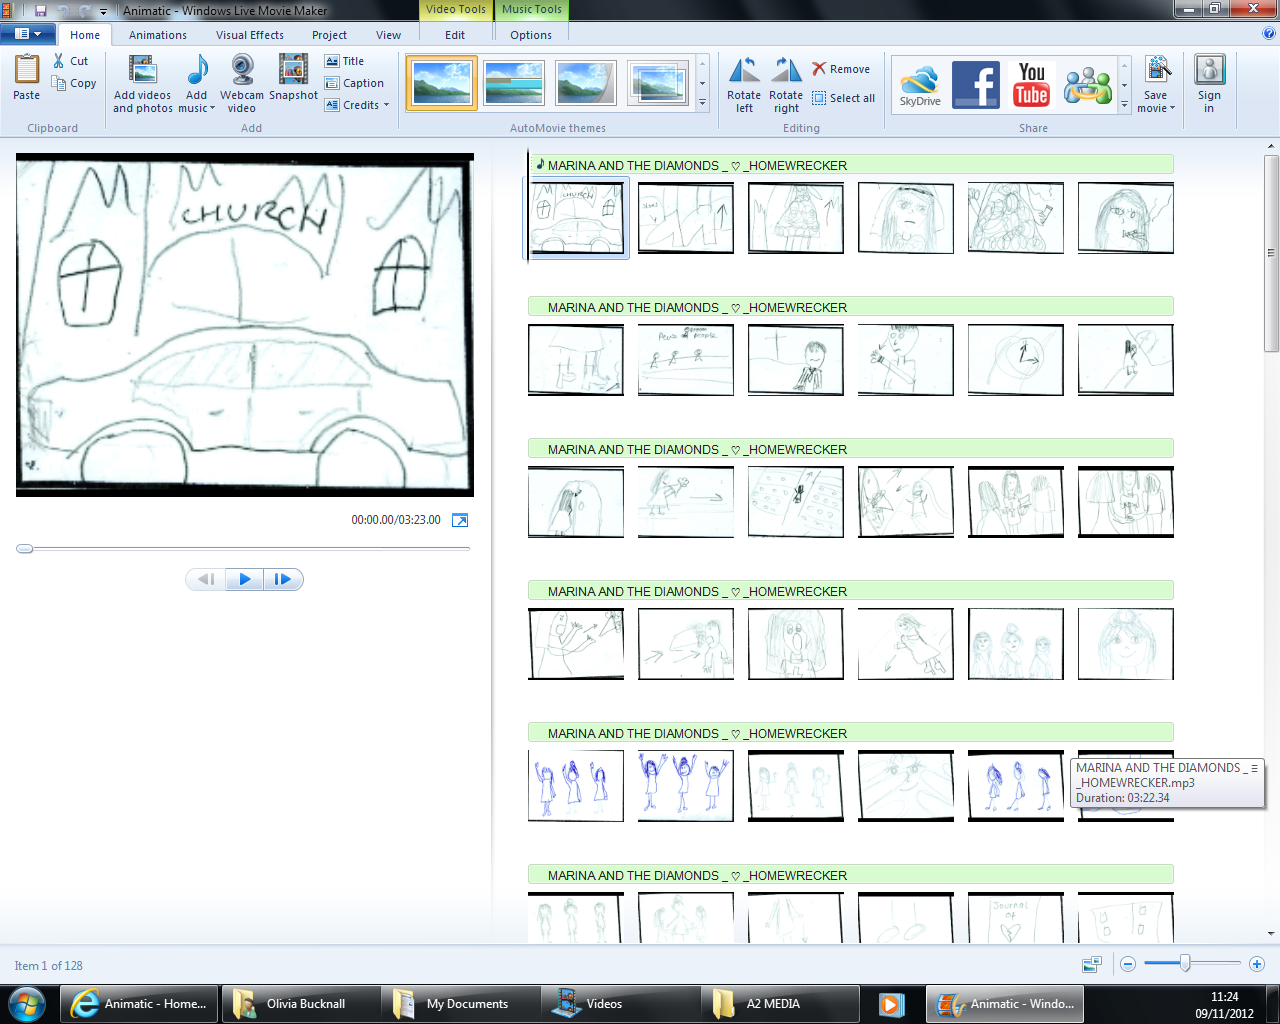
Task: Open Video Tools Edit tab
Action: pyautogui.click(x=455, y=35)
